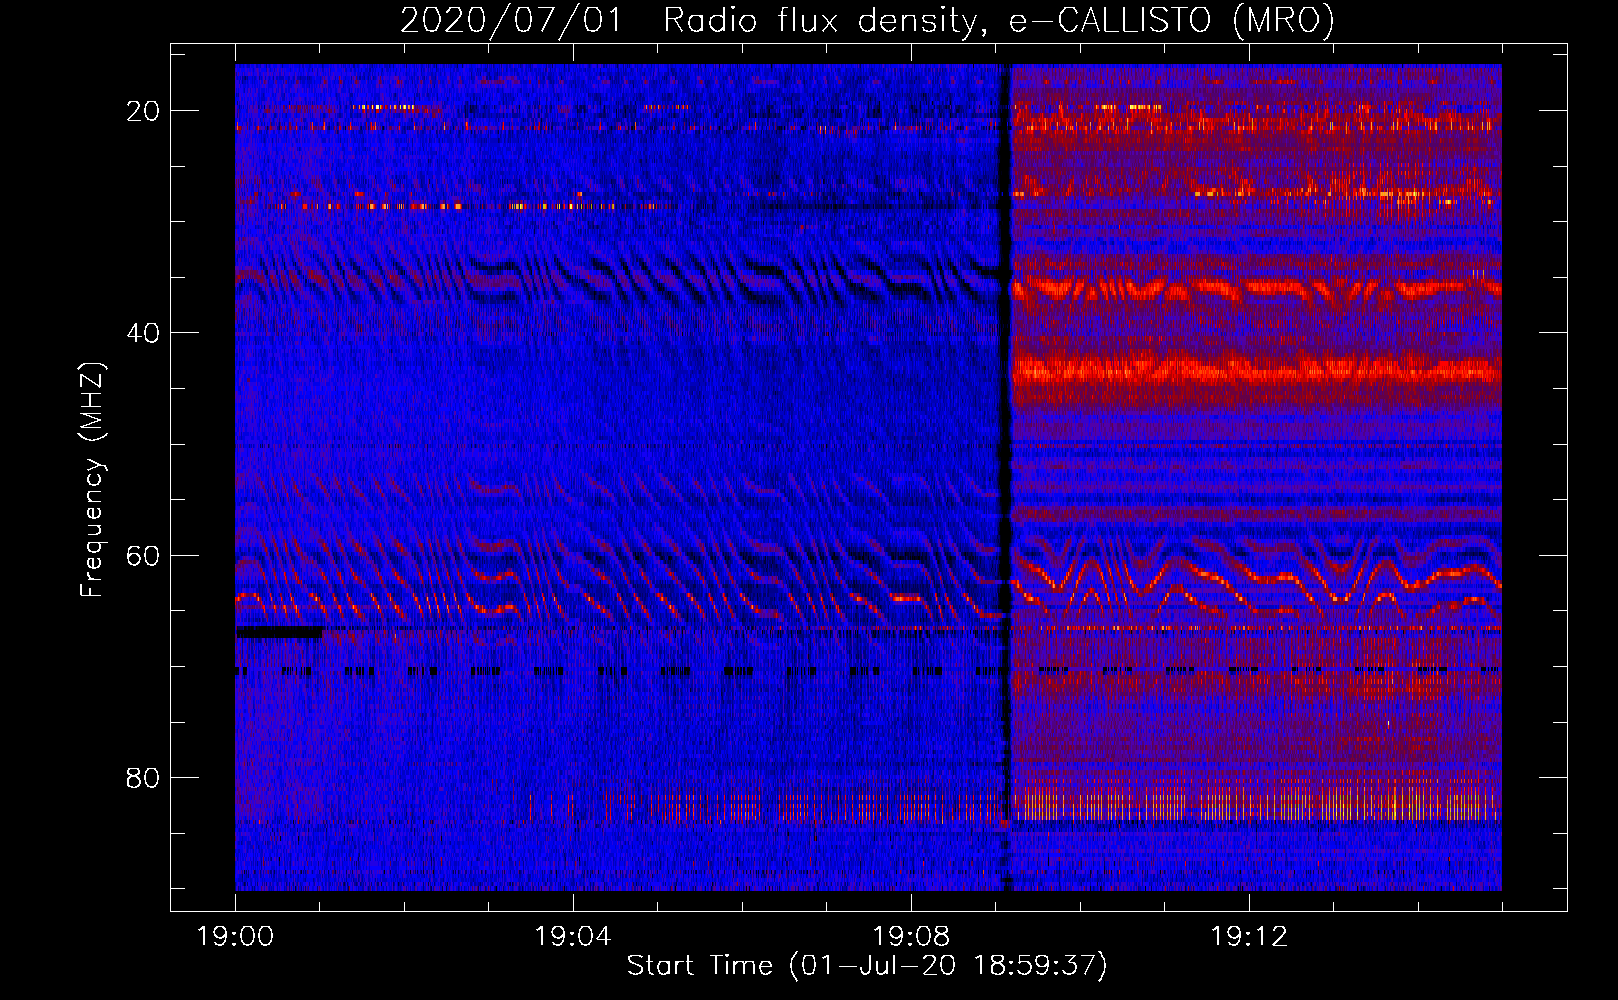Image resolution: width=1618 pixels, height=1000 pixels.
Task: Click the 19:12 time tick label
Action: (x=1249, y=937)
